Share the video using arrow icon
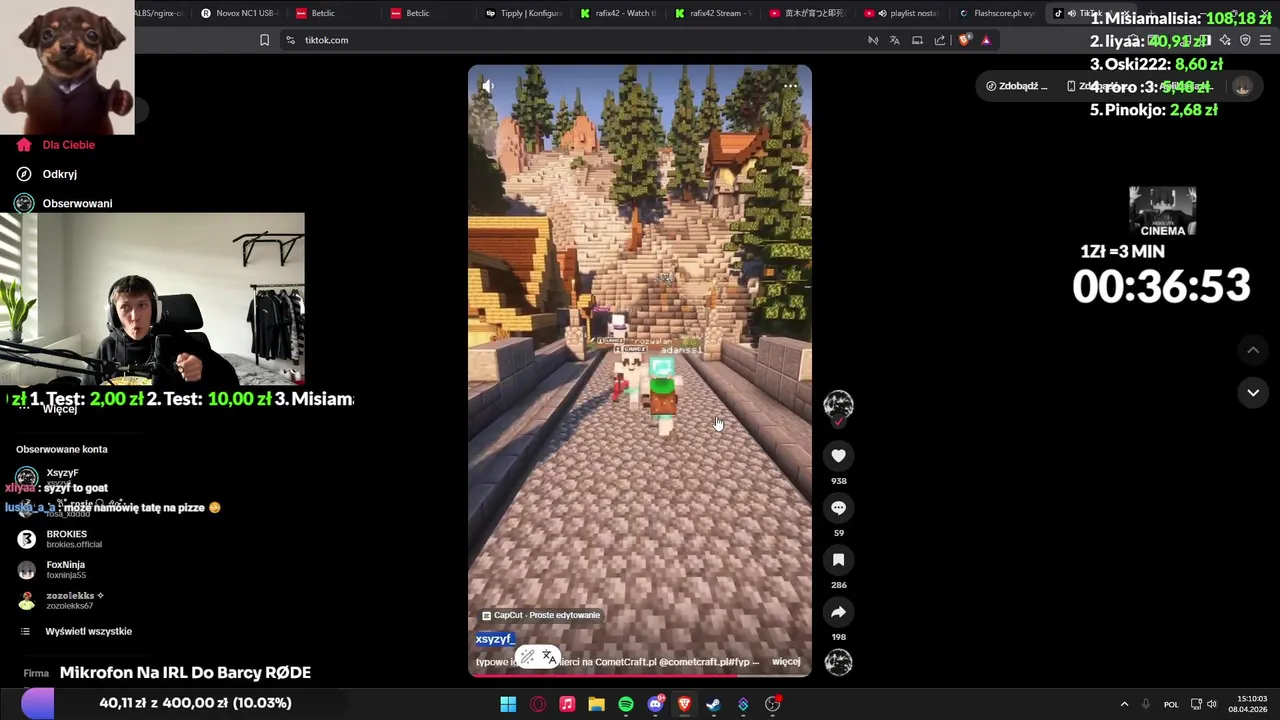 838,612
